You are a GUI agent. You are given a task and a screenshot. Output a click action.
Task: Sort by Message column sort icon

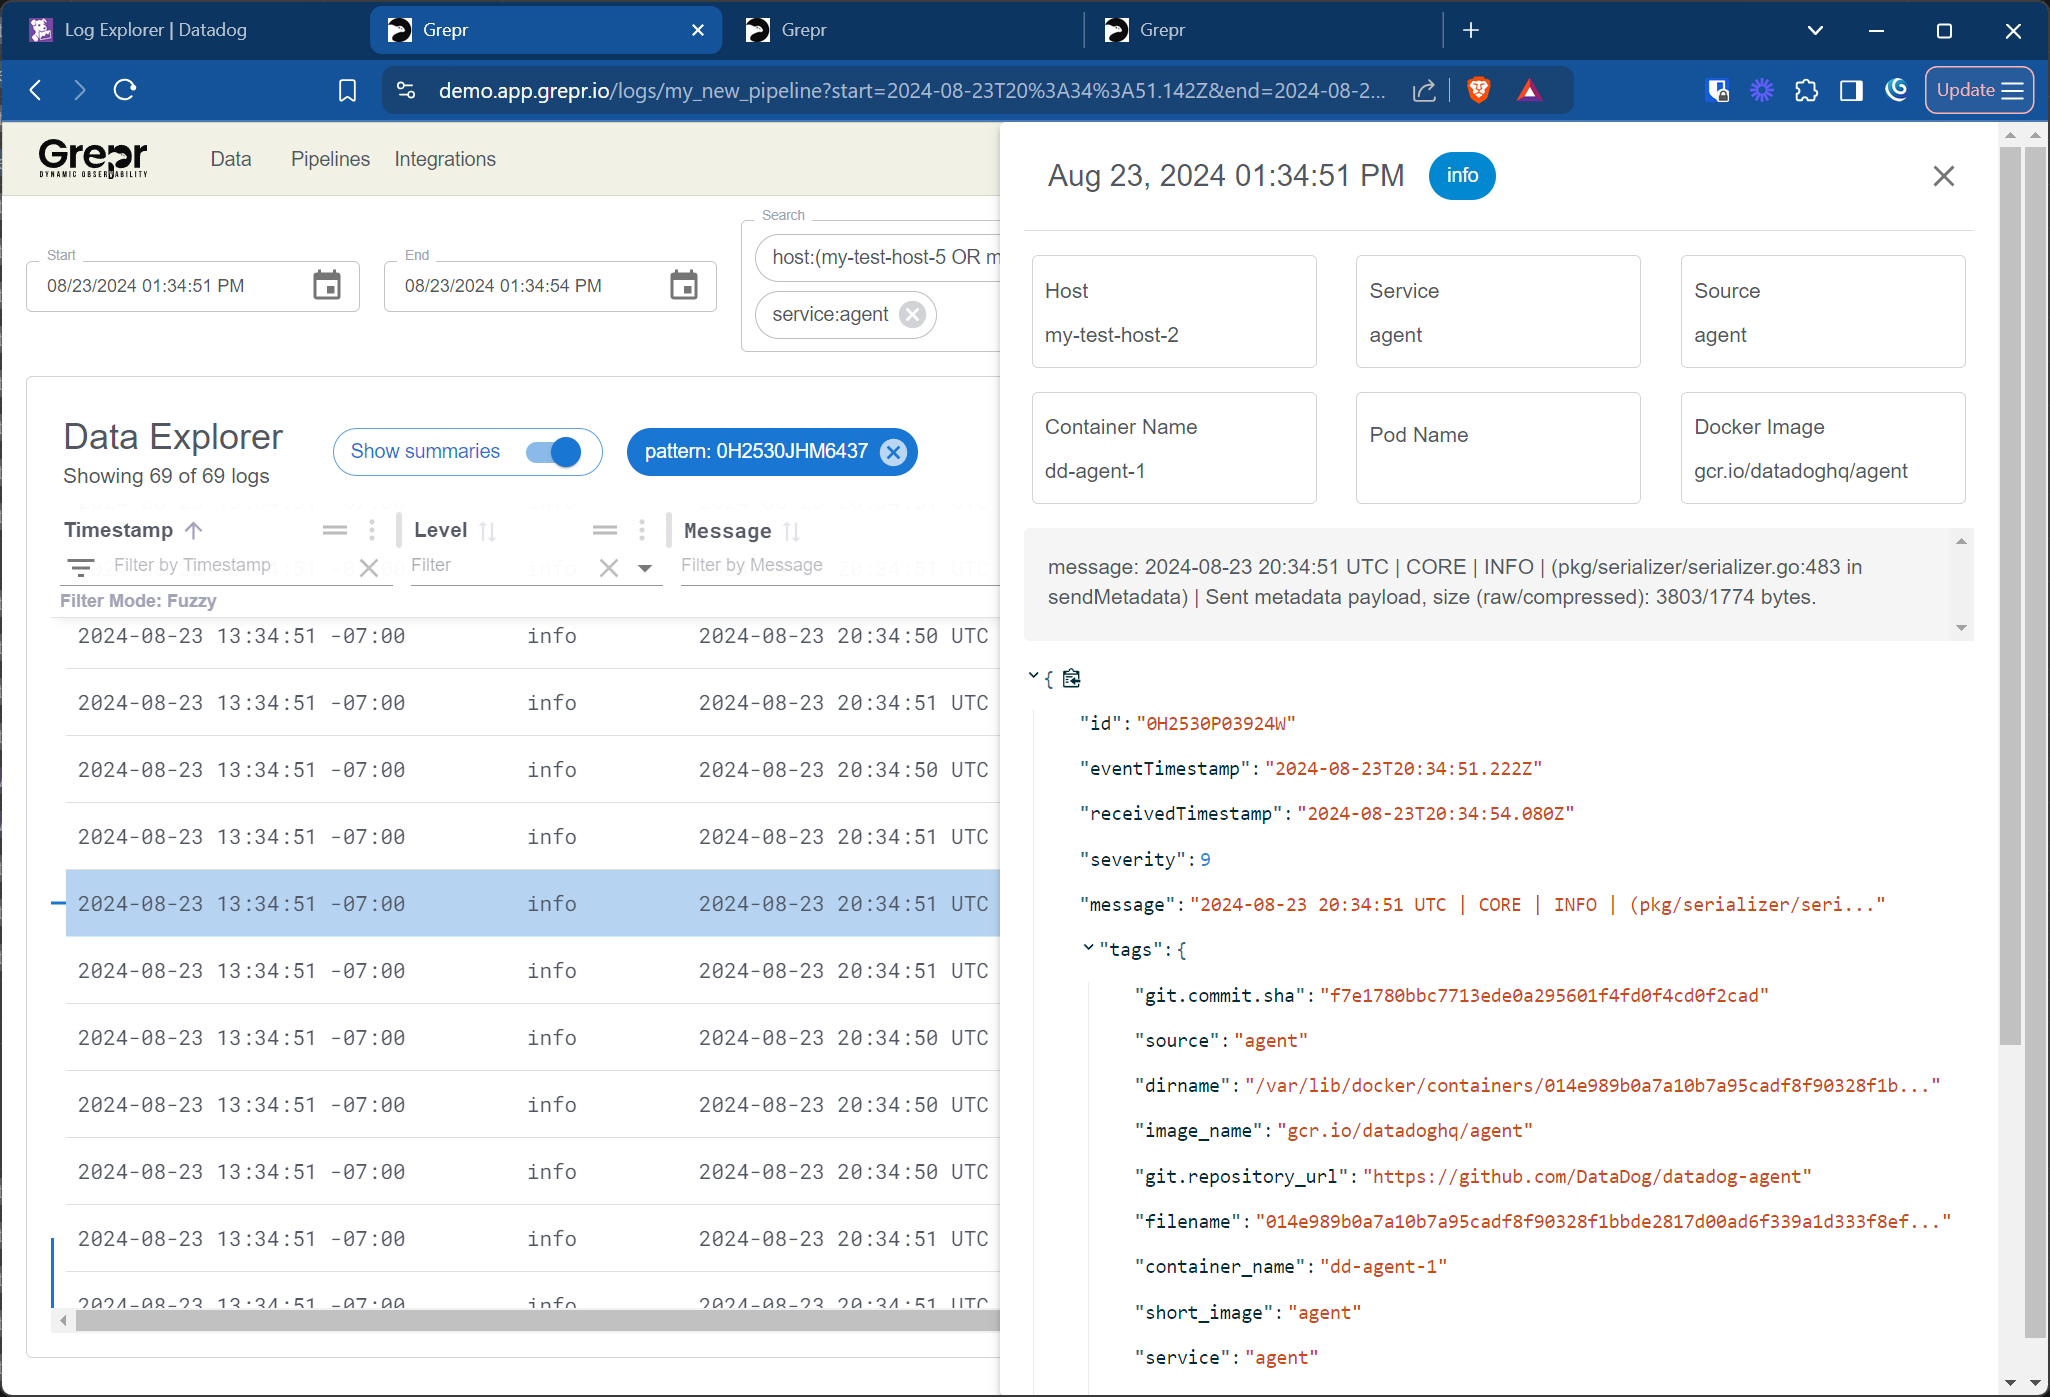[792, 531]
